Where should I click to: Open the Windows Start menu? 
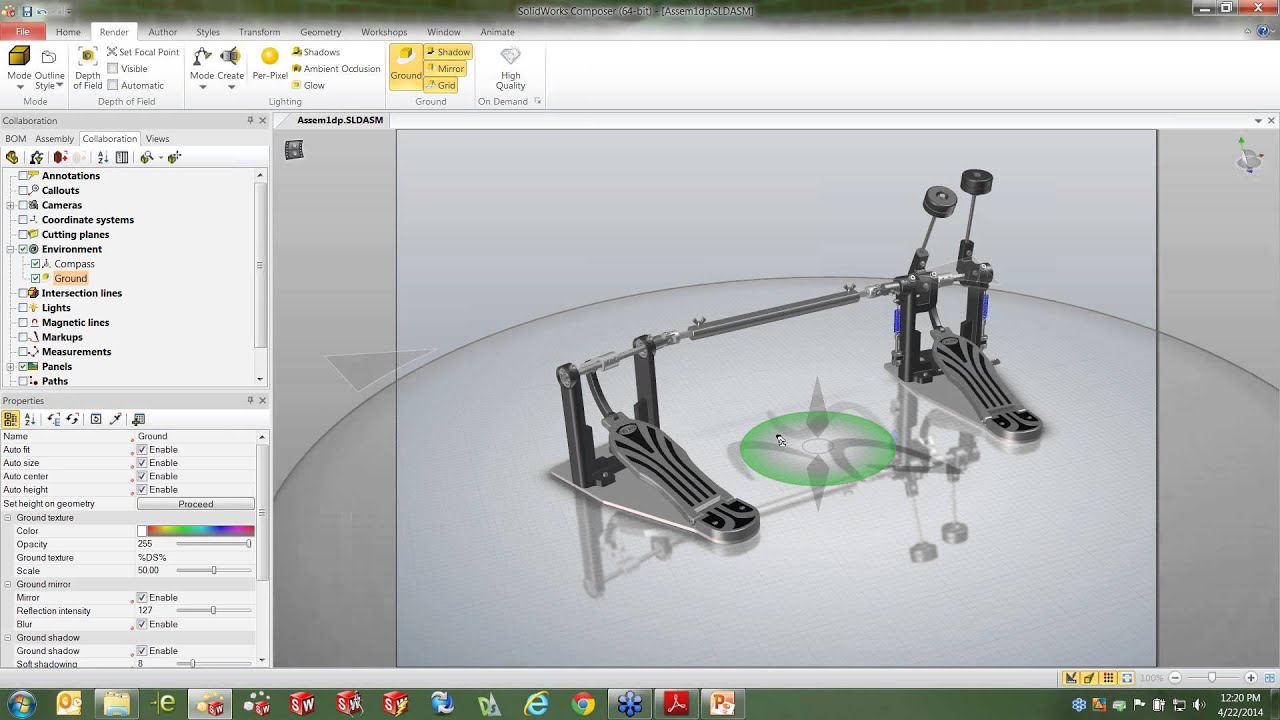pos(21,704)
